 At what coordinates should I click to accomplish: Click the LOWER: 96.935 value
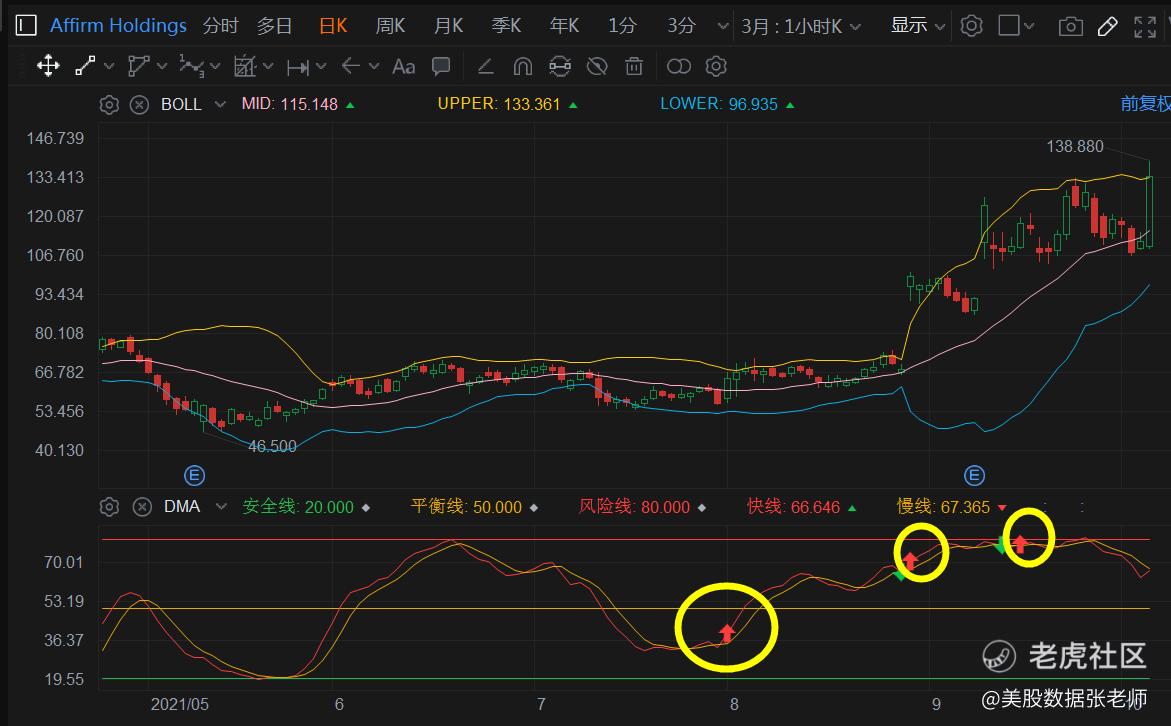point(719,104)
